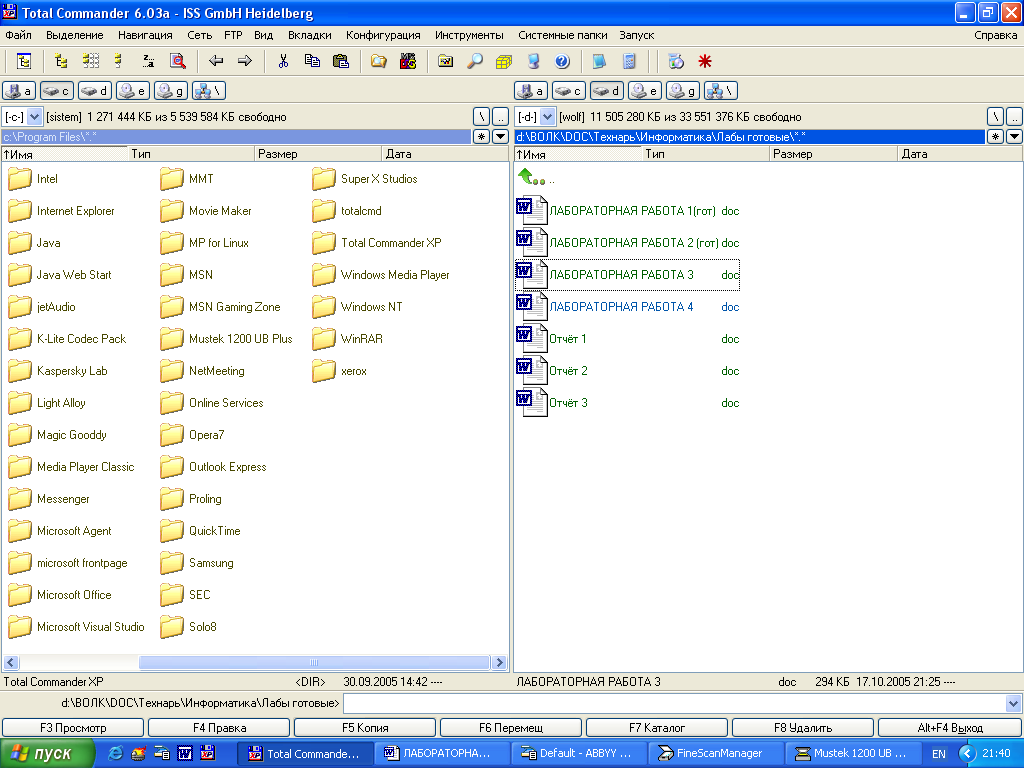The width and height of the screenshot is (1024, 768).
Task: Open the Справка menu
Action: click(995, 35)
